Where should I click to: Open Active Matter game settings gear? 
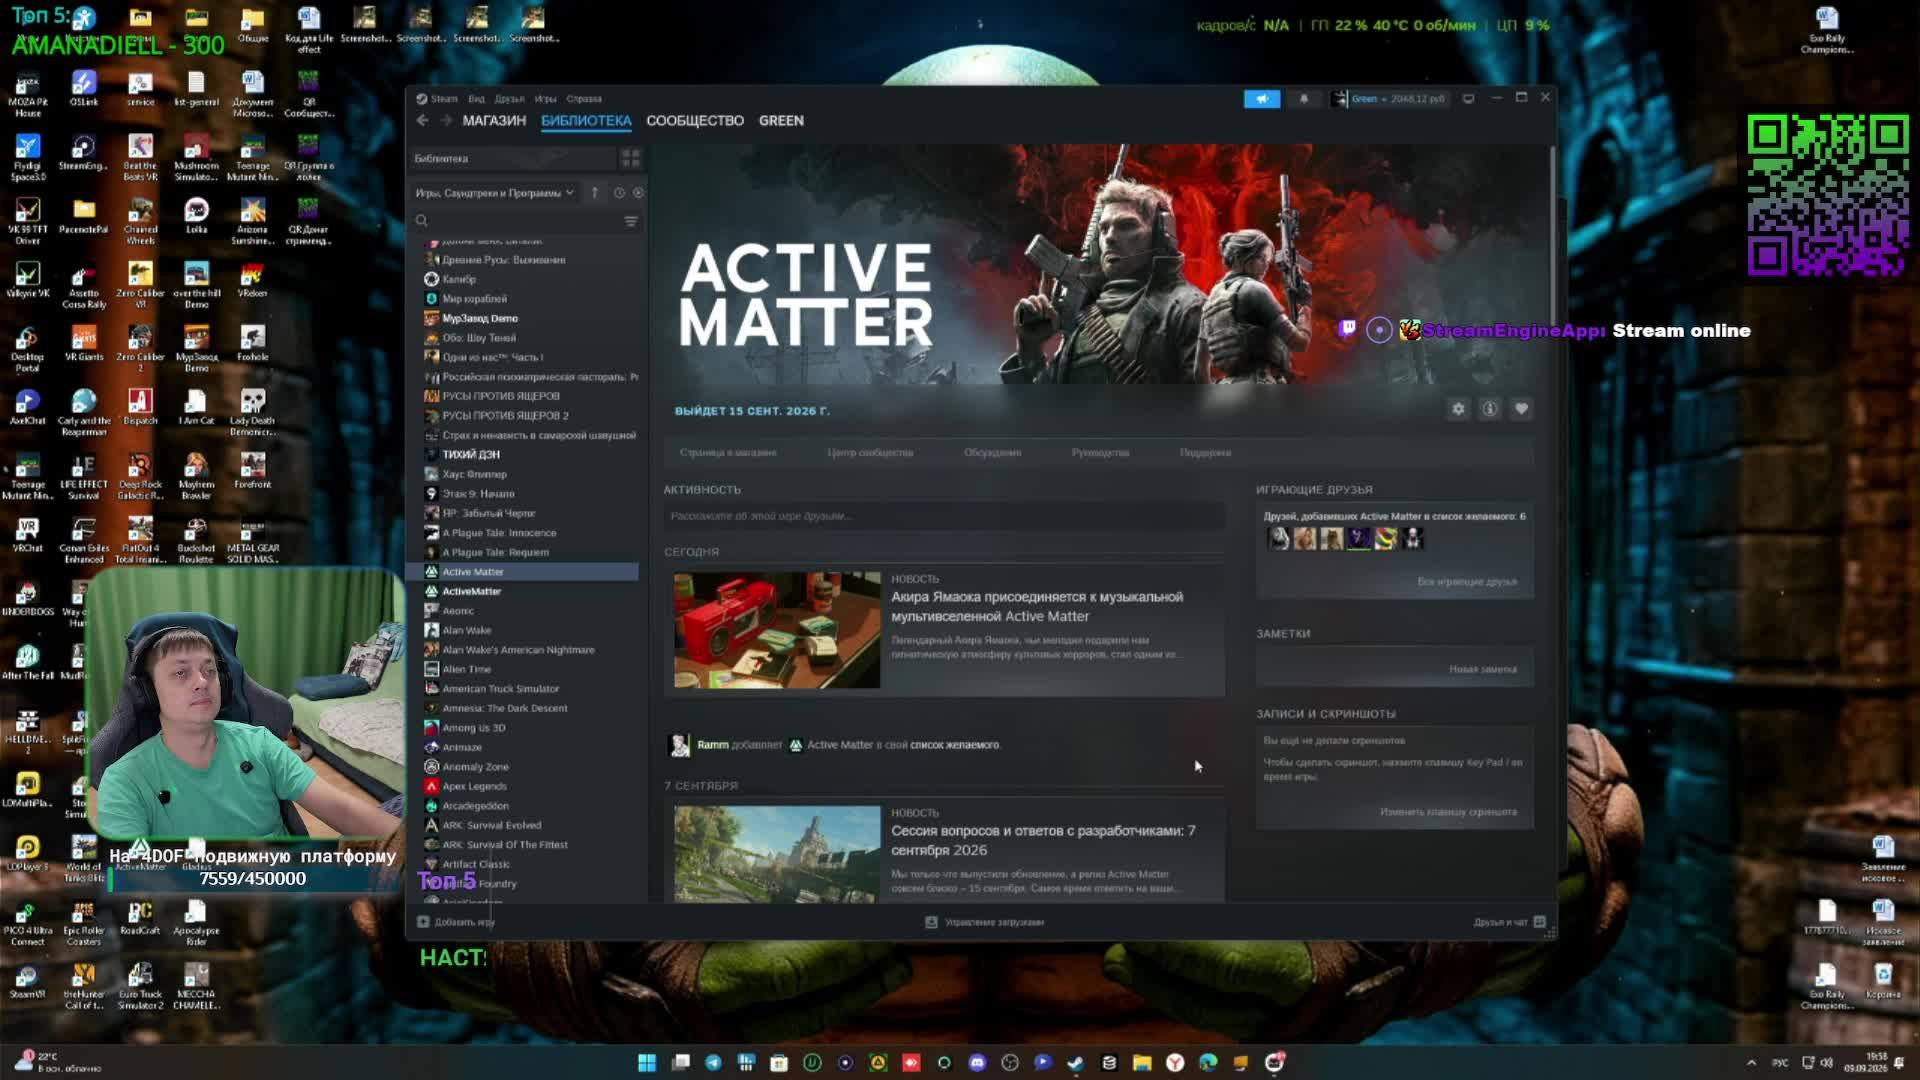(x=1458, y=409)
